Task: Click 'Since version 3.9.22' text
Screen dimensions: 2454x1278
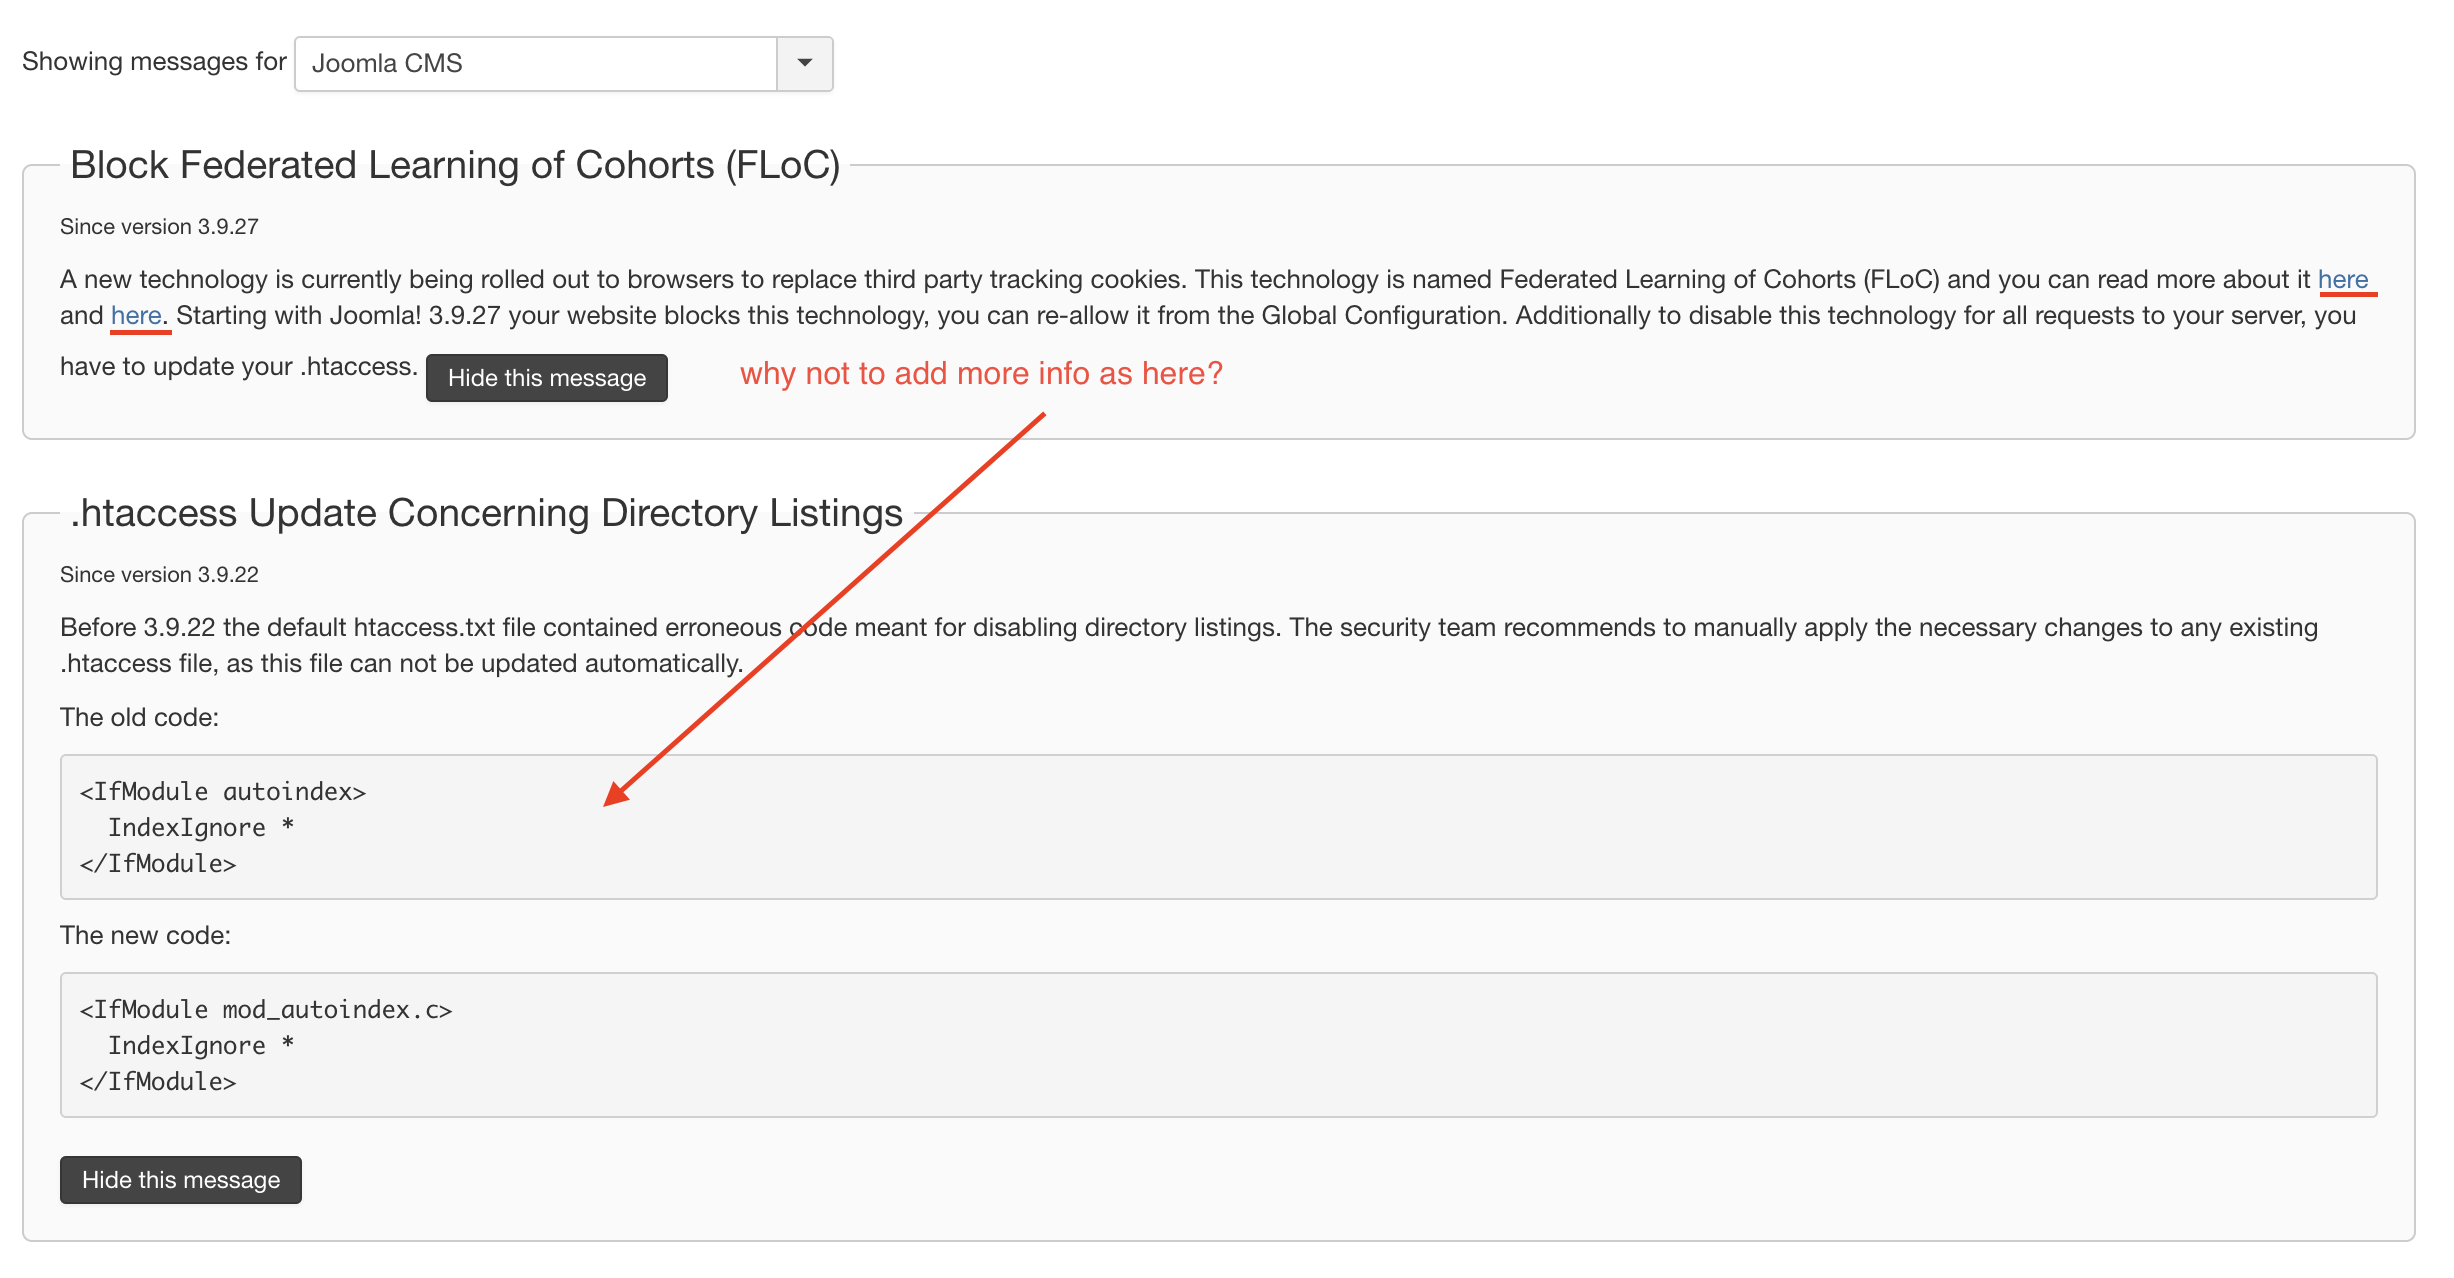Action: (x=159, y=575)
